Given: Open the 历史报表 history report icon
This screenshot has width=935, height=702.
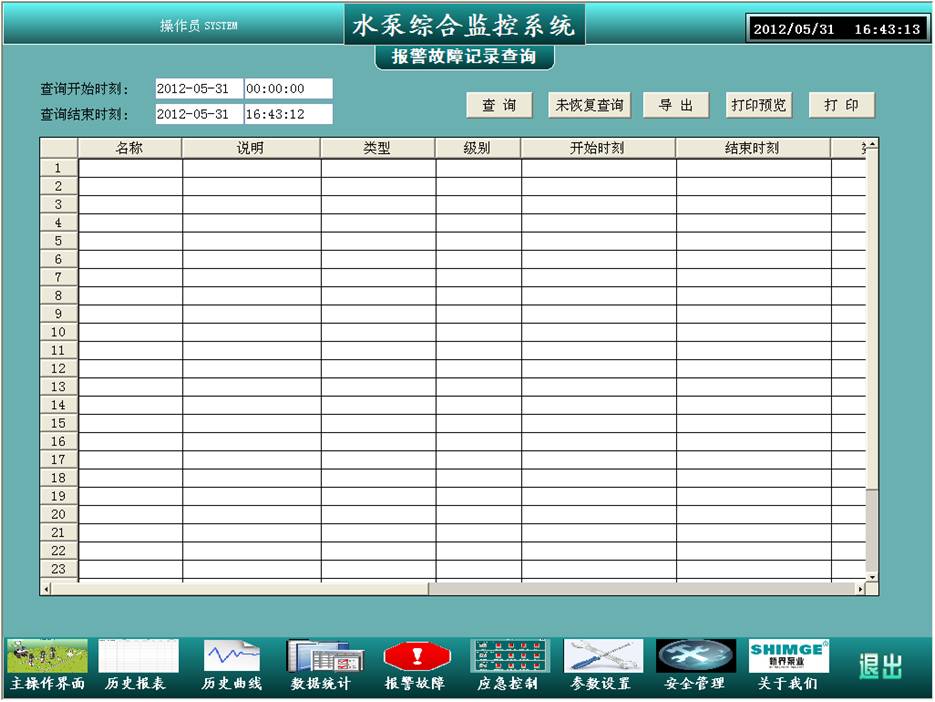Looking at the screenshot, I should (x=138, y=657).
